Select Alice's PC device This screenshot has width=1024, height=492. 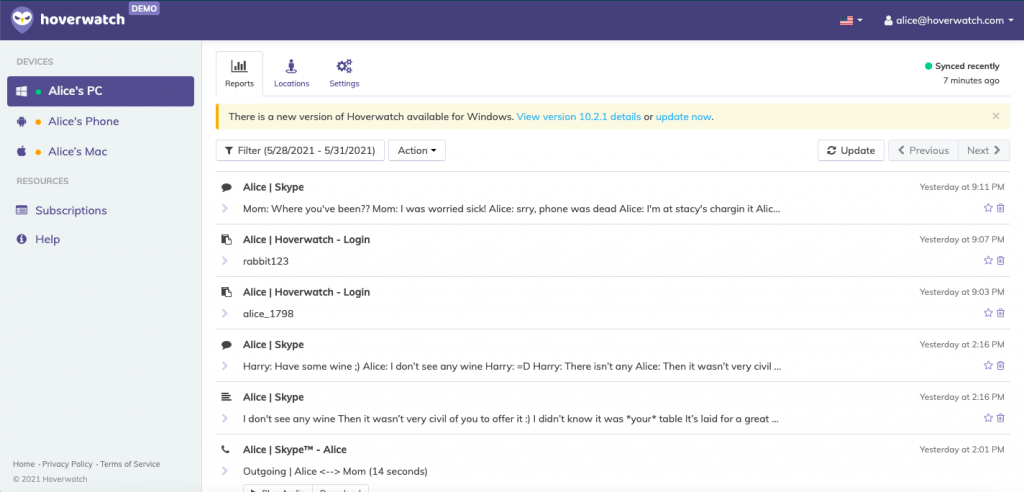(x=101, y=91)
